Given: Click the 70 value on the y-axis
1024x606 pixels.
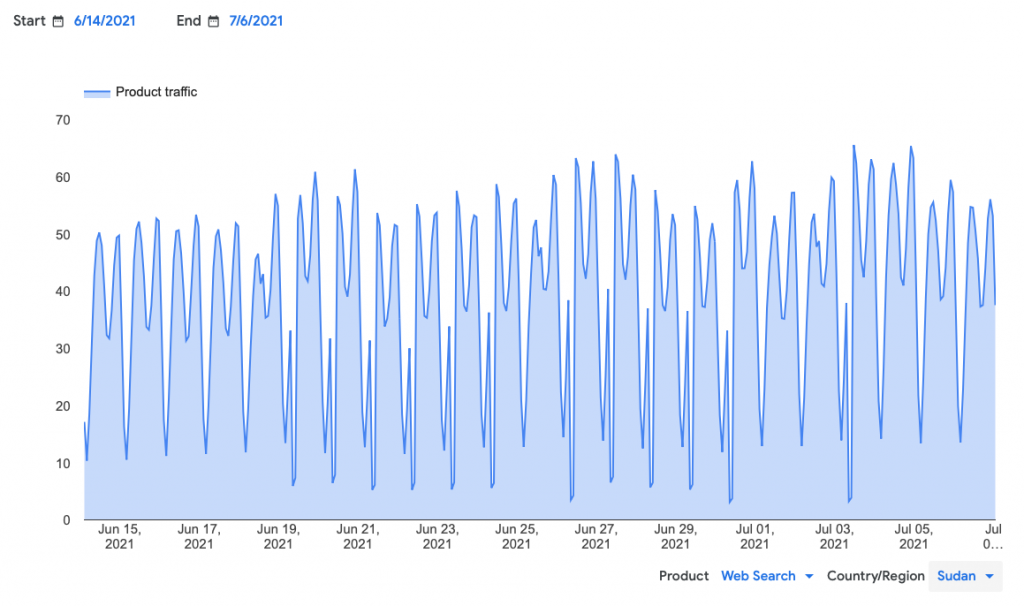Looking at the screenshot, I should (62, 120).
